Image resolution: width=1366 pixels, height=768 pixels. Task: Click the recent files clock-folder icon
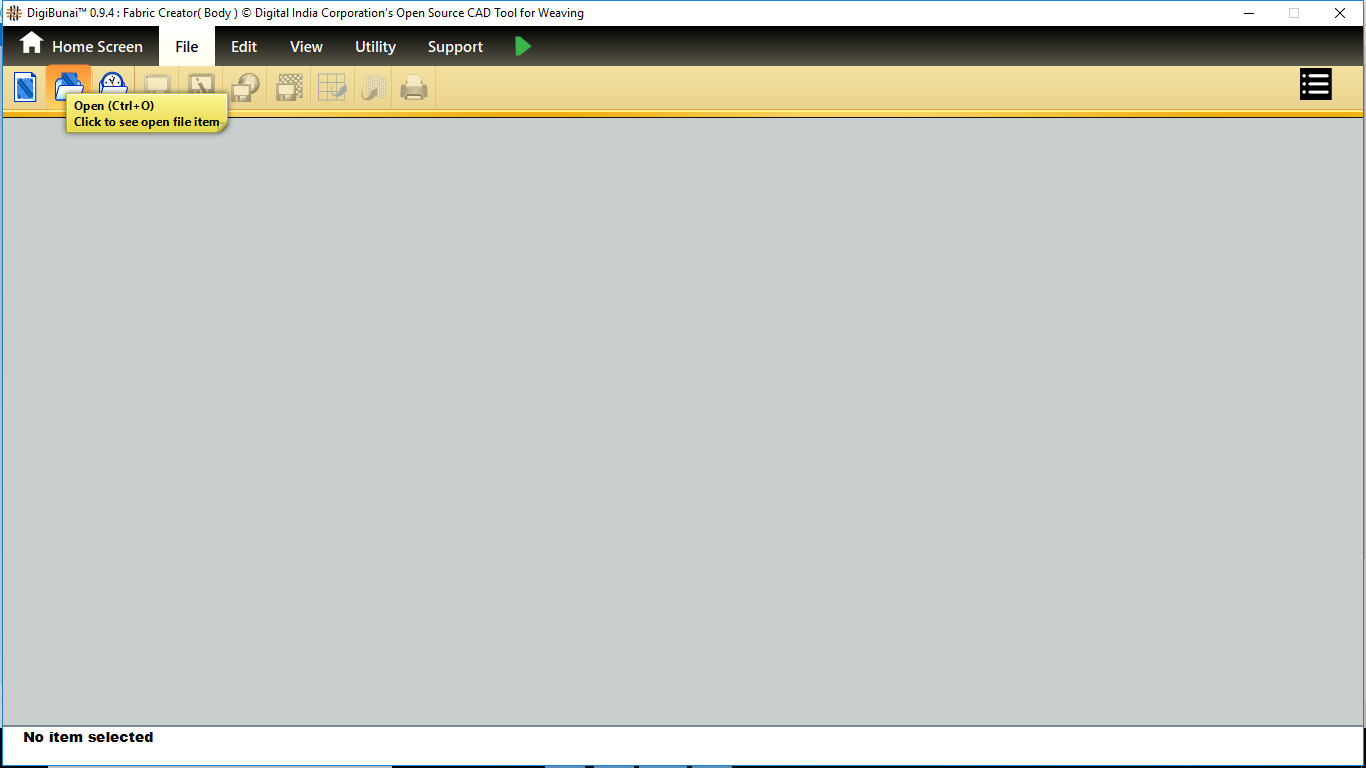113,85
